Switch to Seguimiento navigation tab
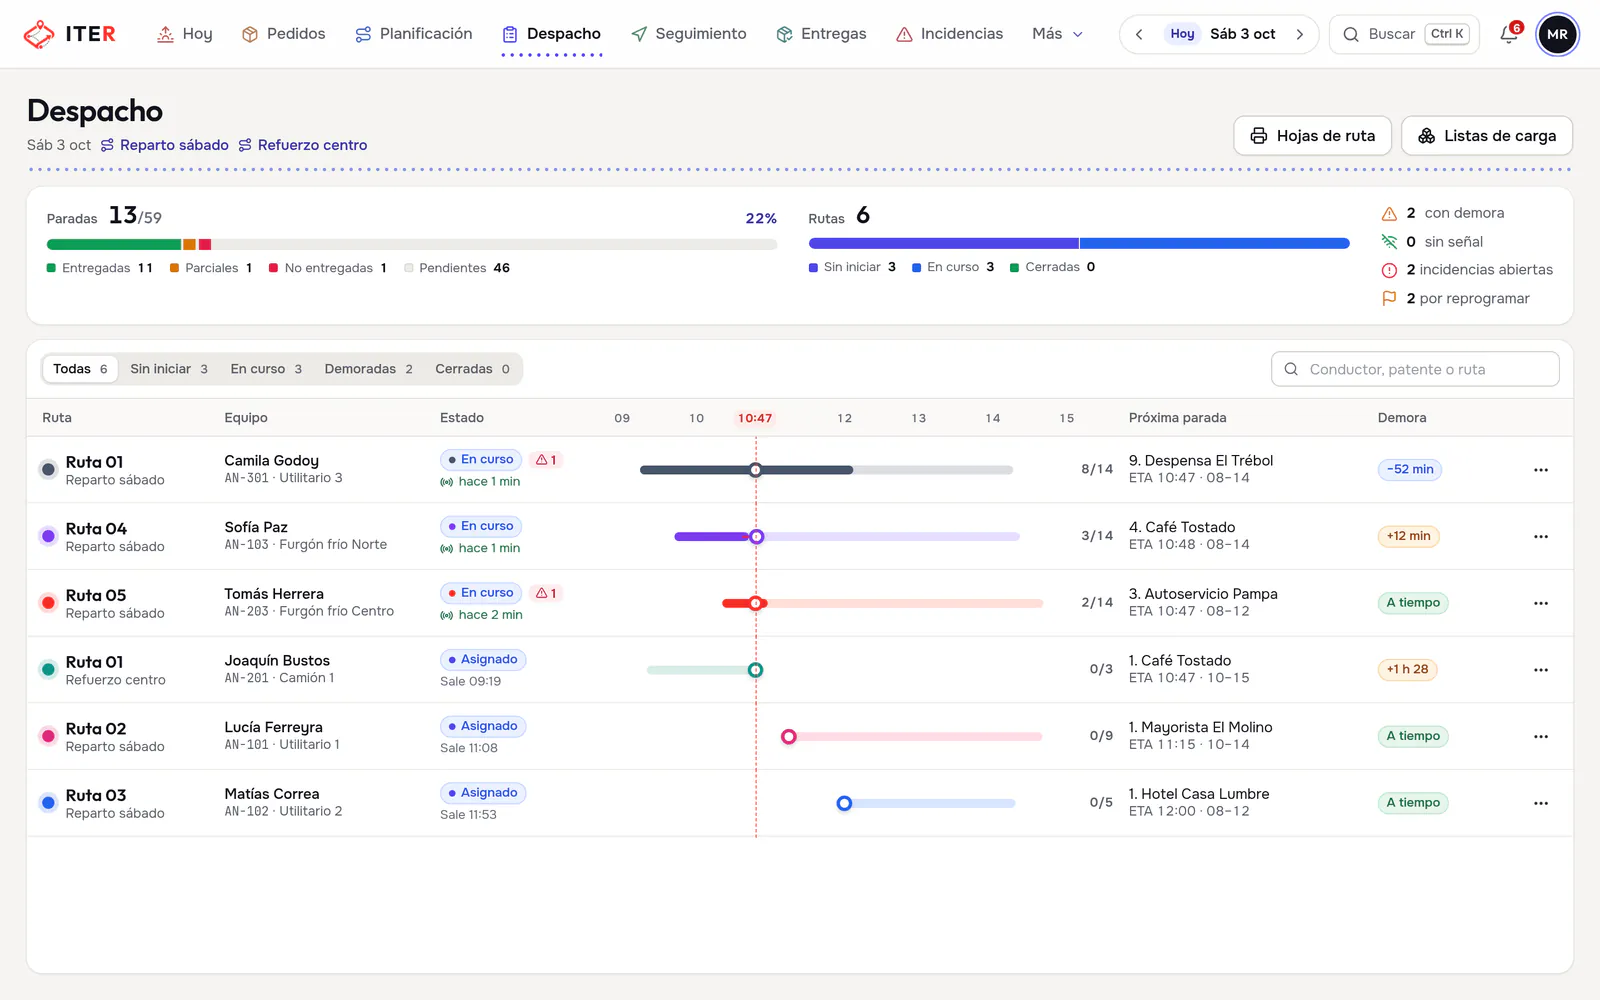 point(689,34)
